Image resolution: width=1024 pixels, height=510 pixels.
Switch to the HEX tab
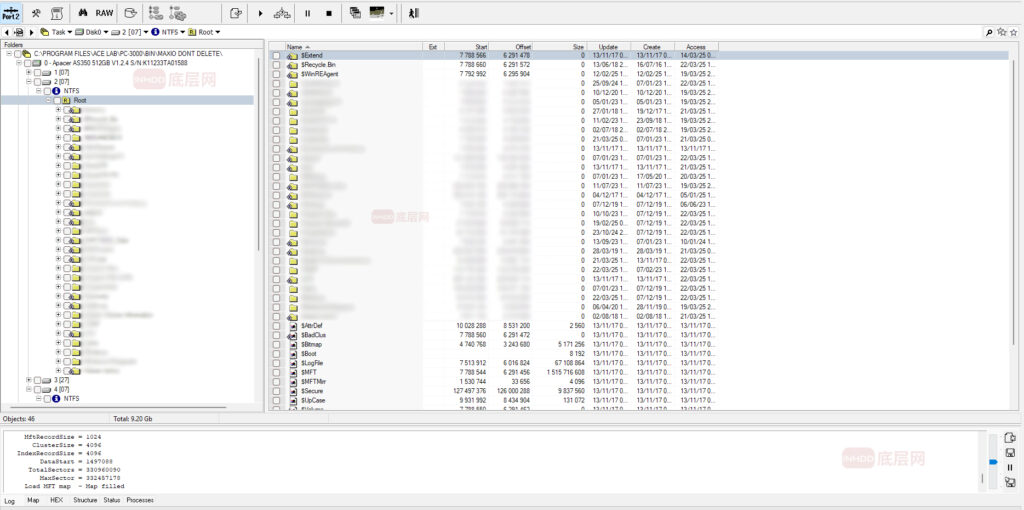pos(56,500)
